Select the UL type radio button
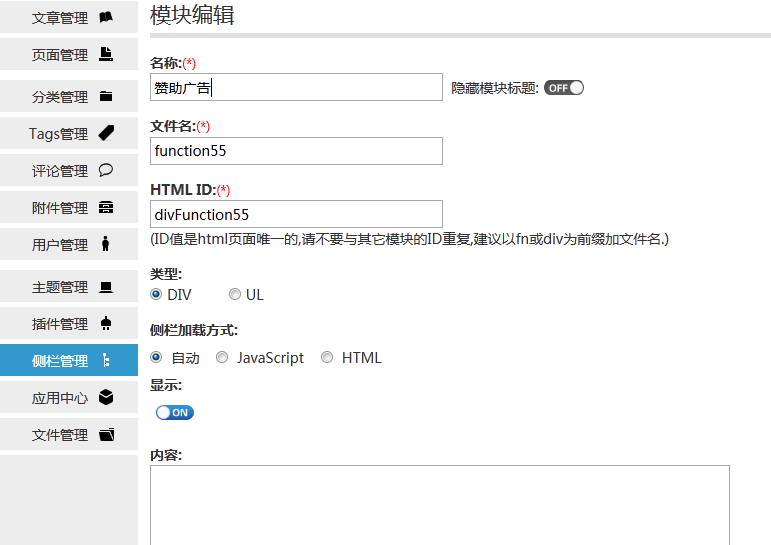Image resolution: width=771 pixels, height=545 pixels. pyautogui.click(x=235, y=294)
